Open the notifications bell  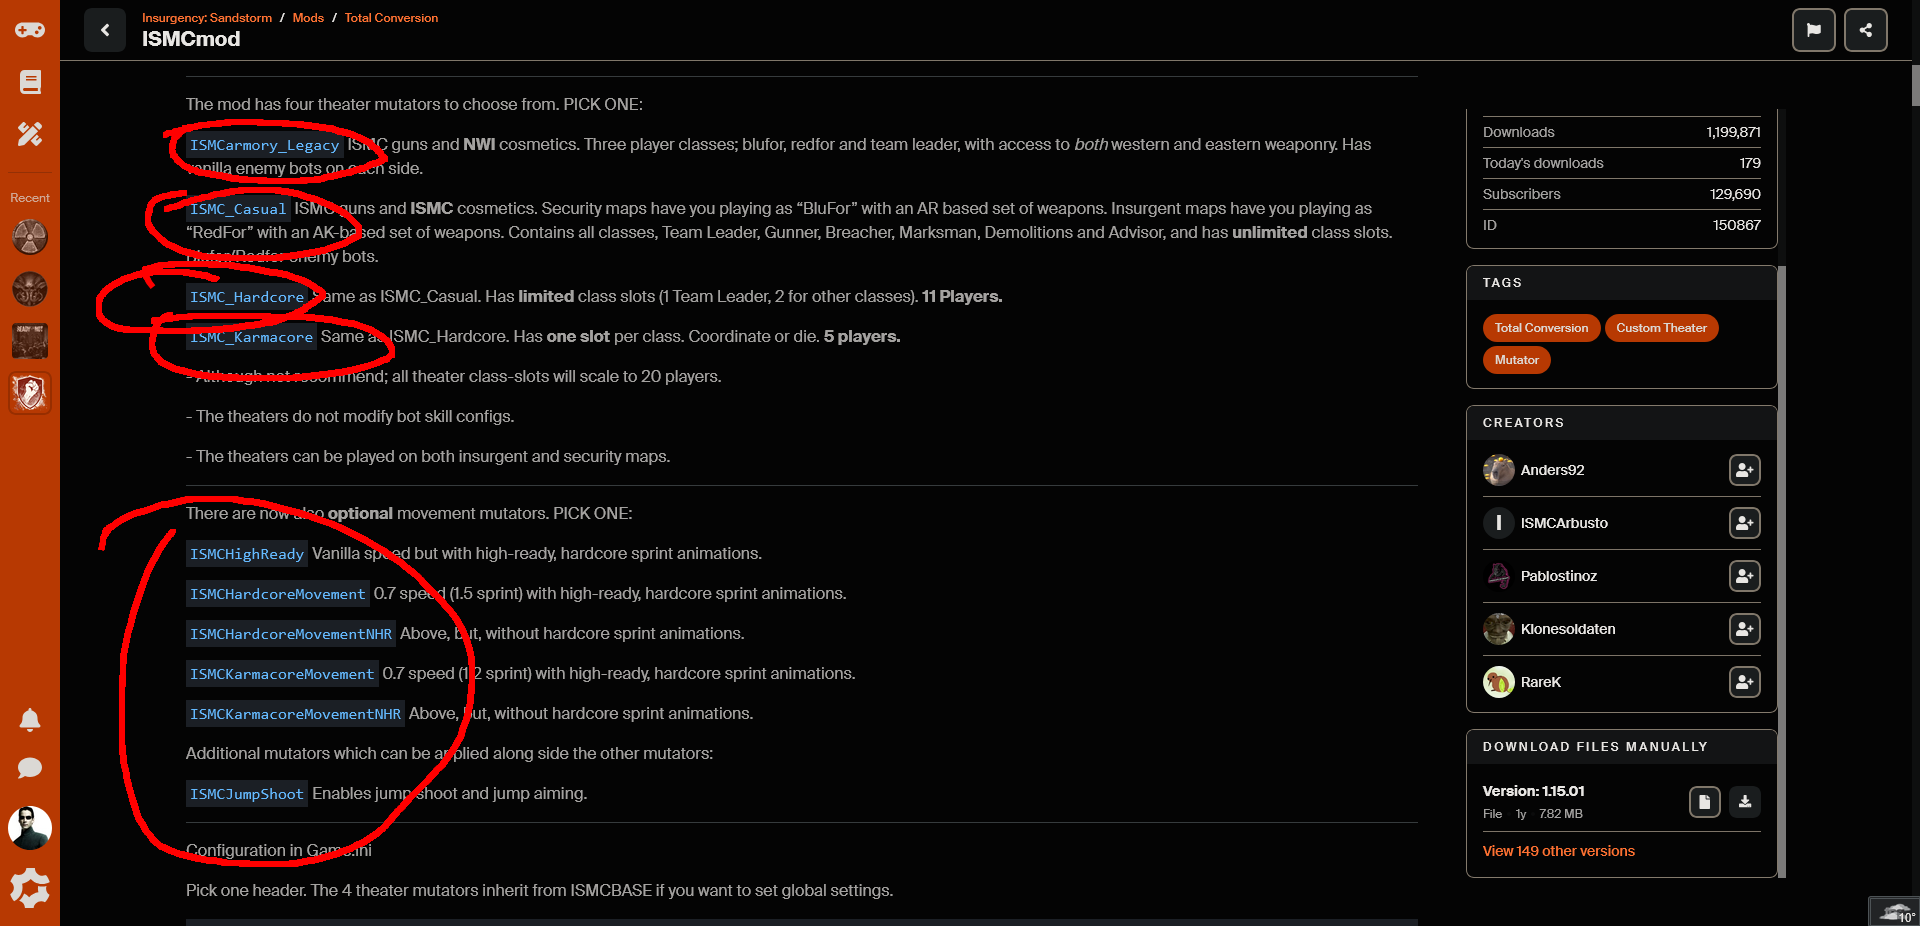[30, 720]
